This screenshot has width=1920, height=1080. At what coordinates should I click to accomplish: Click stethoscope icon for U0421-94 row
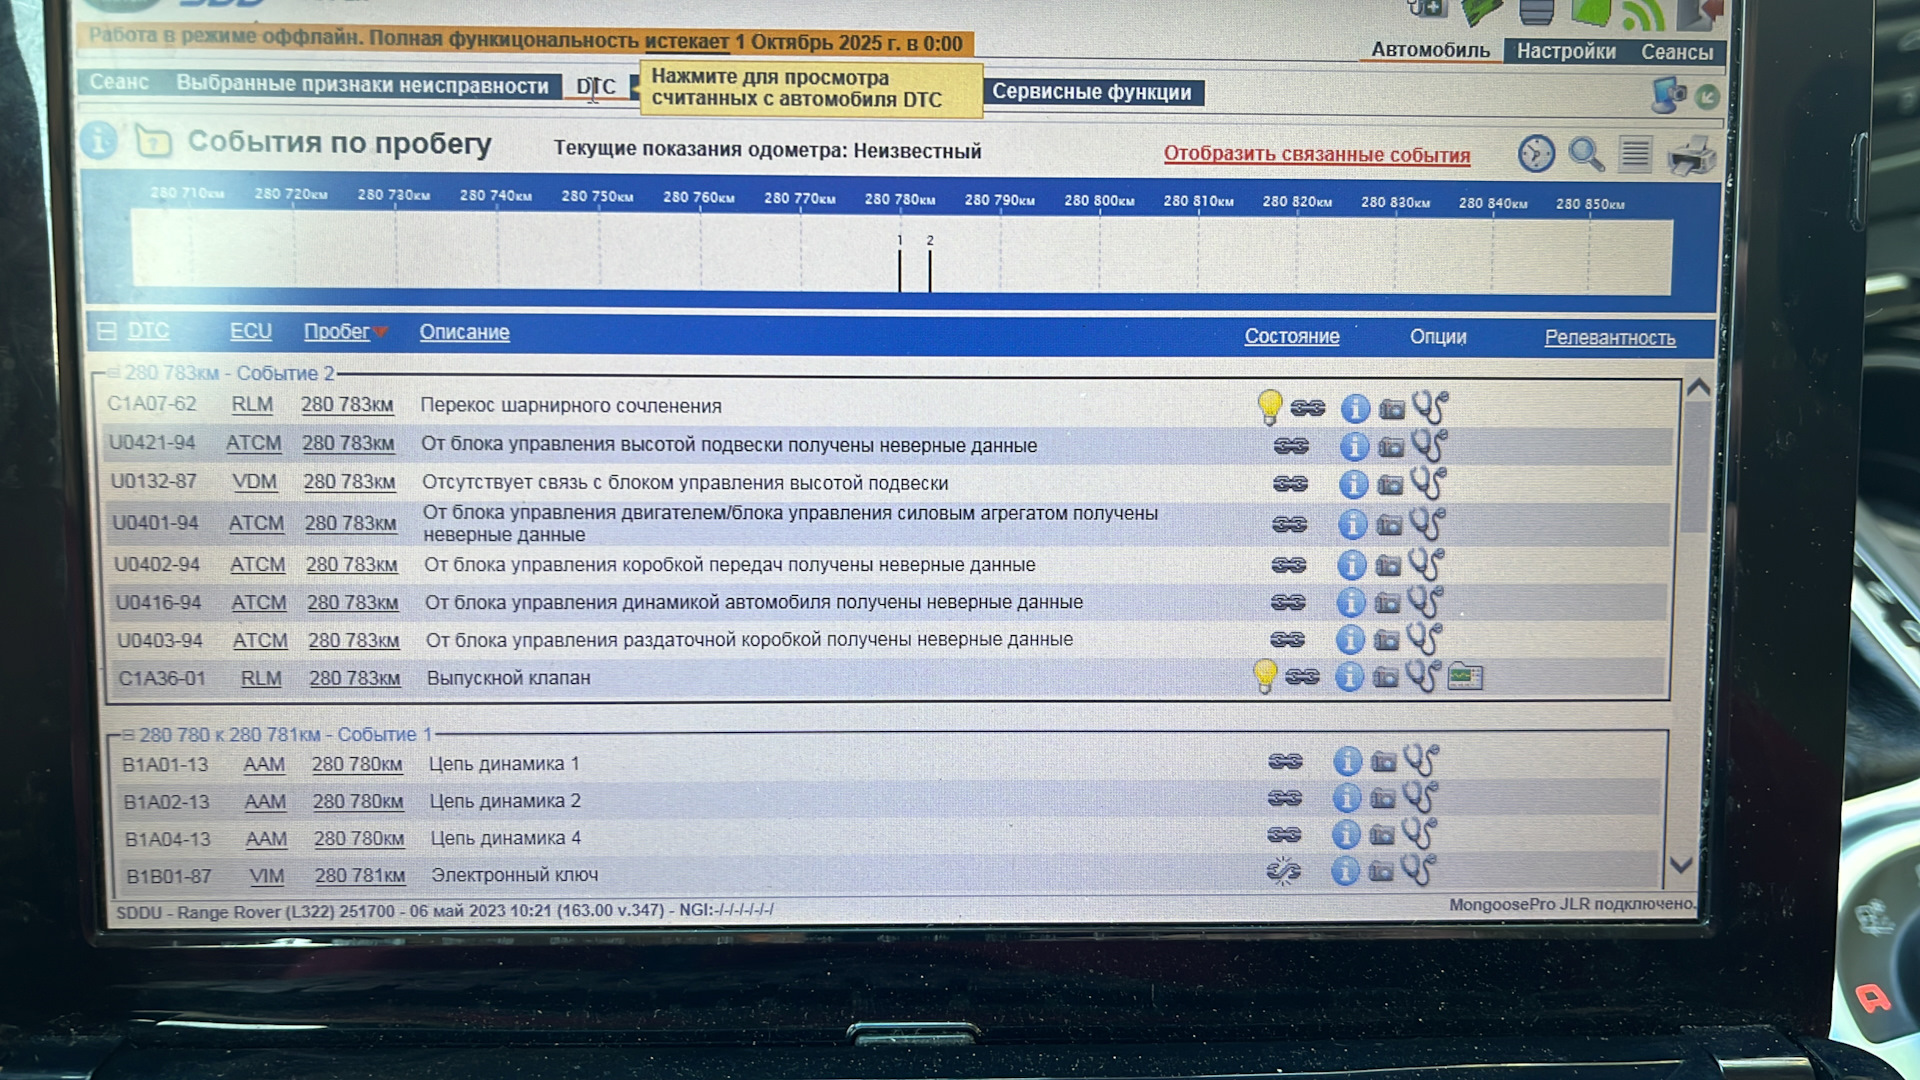pos(1429,445)
